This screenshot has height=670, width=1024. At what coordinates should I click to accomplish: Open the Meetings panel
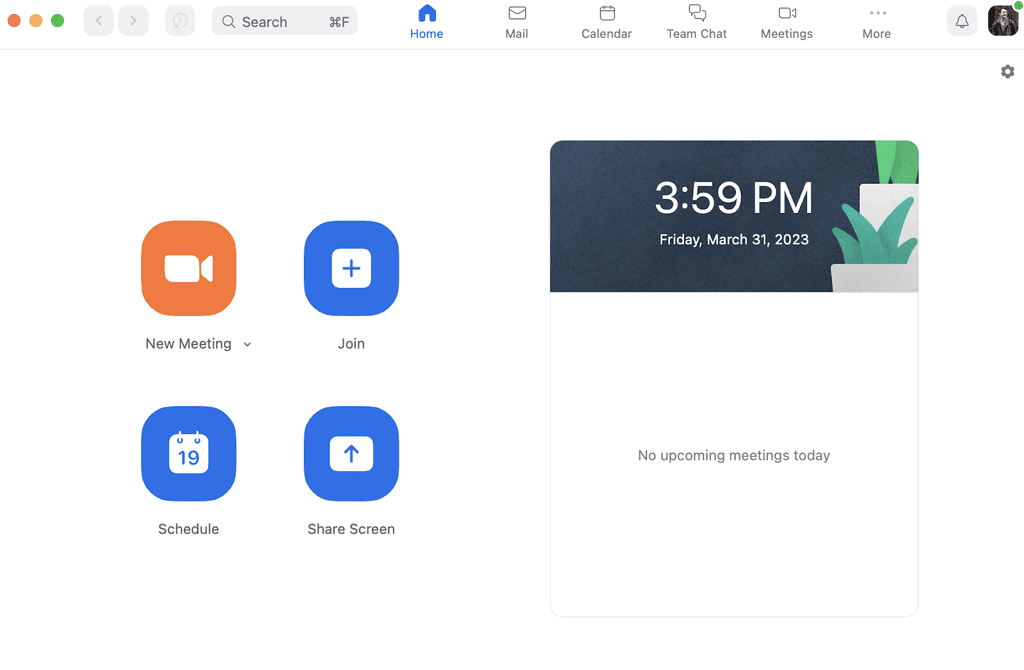[786, 21]
